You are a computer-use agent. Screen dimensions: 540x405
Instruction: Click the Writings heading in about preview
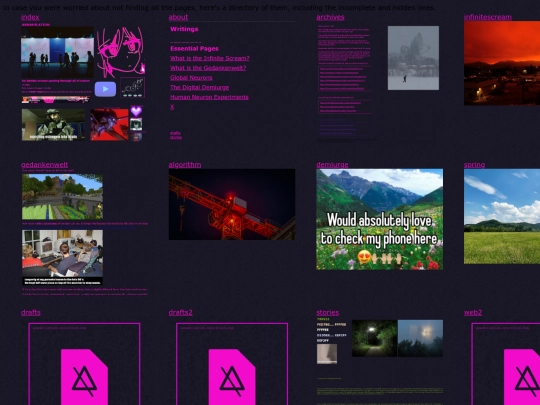point(184,29)
